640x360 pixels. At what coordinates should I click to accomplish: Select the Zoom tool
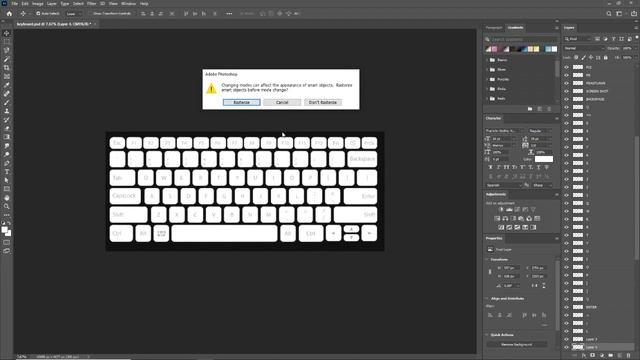[x=7, y=206]
